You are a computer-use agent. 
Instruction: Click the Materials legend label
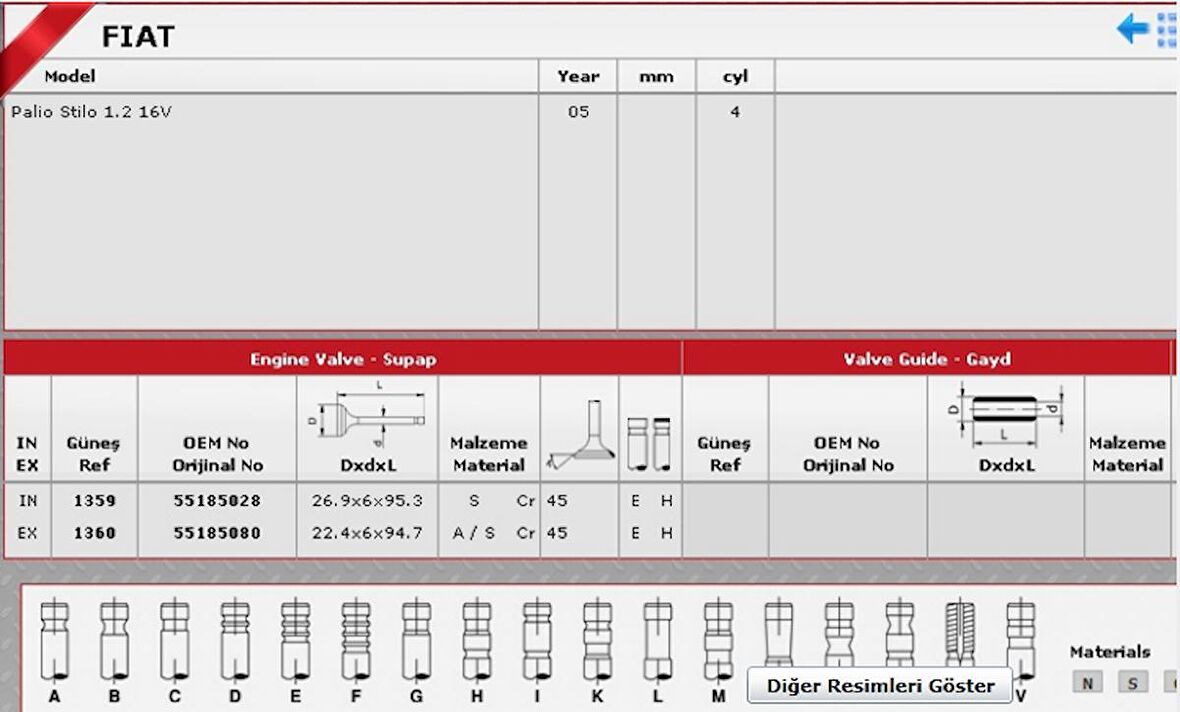1110,652
